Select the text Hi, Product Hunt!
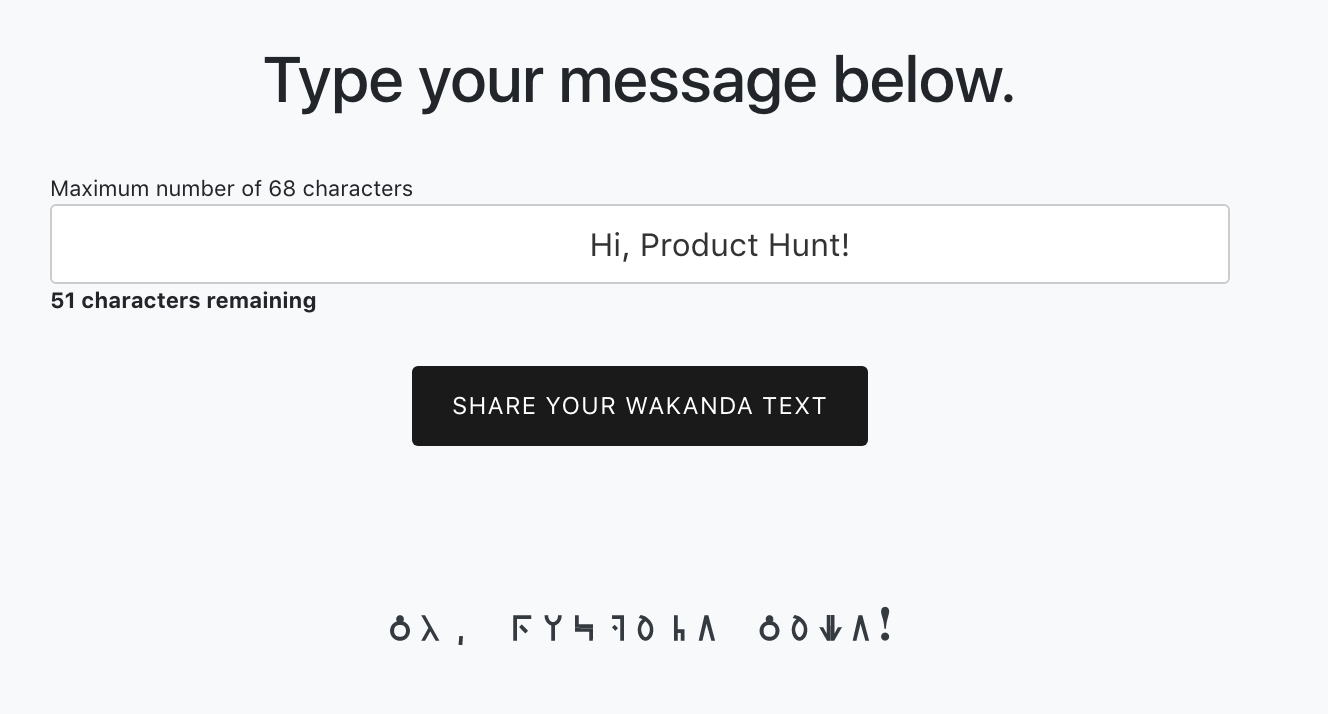1328x714 pixels. tap(719, 245)
